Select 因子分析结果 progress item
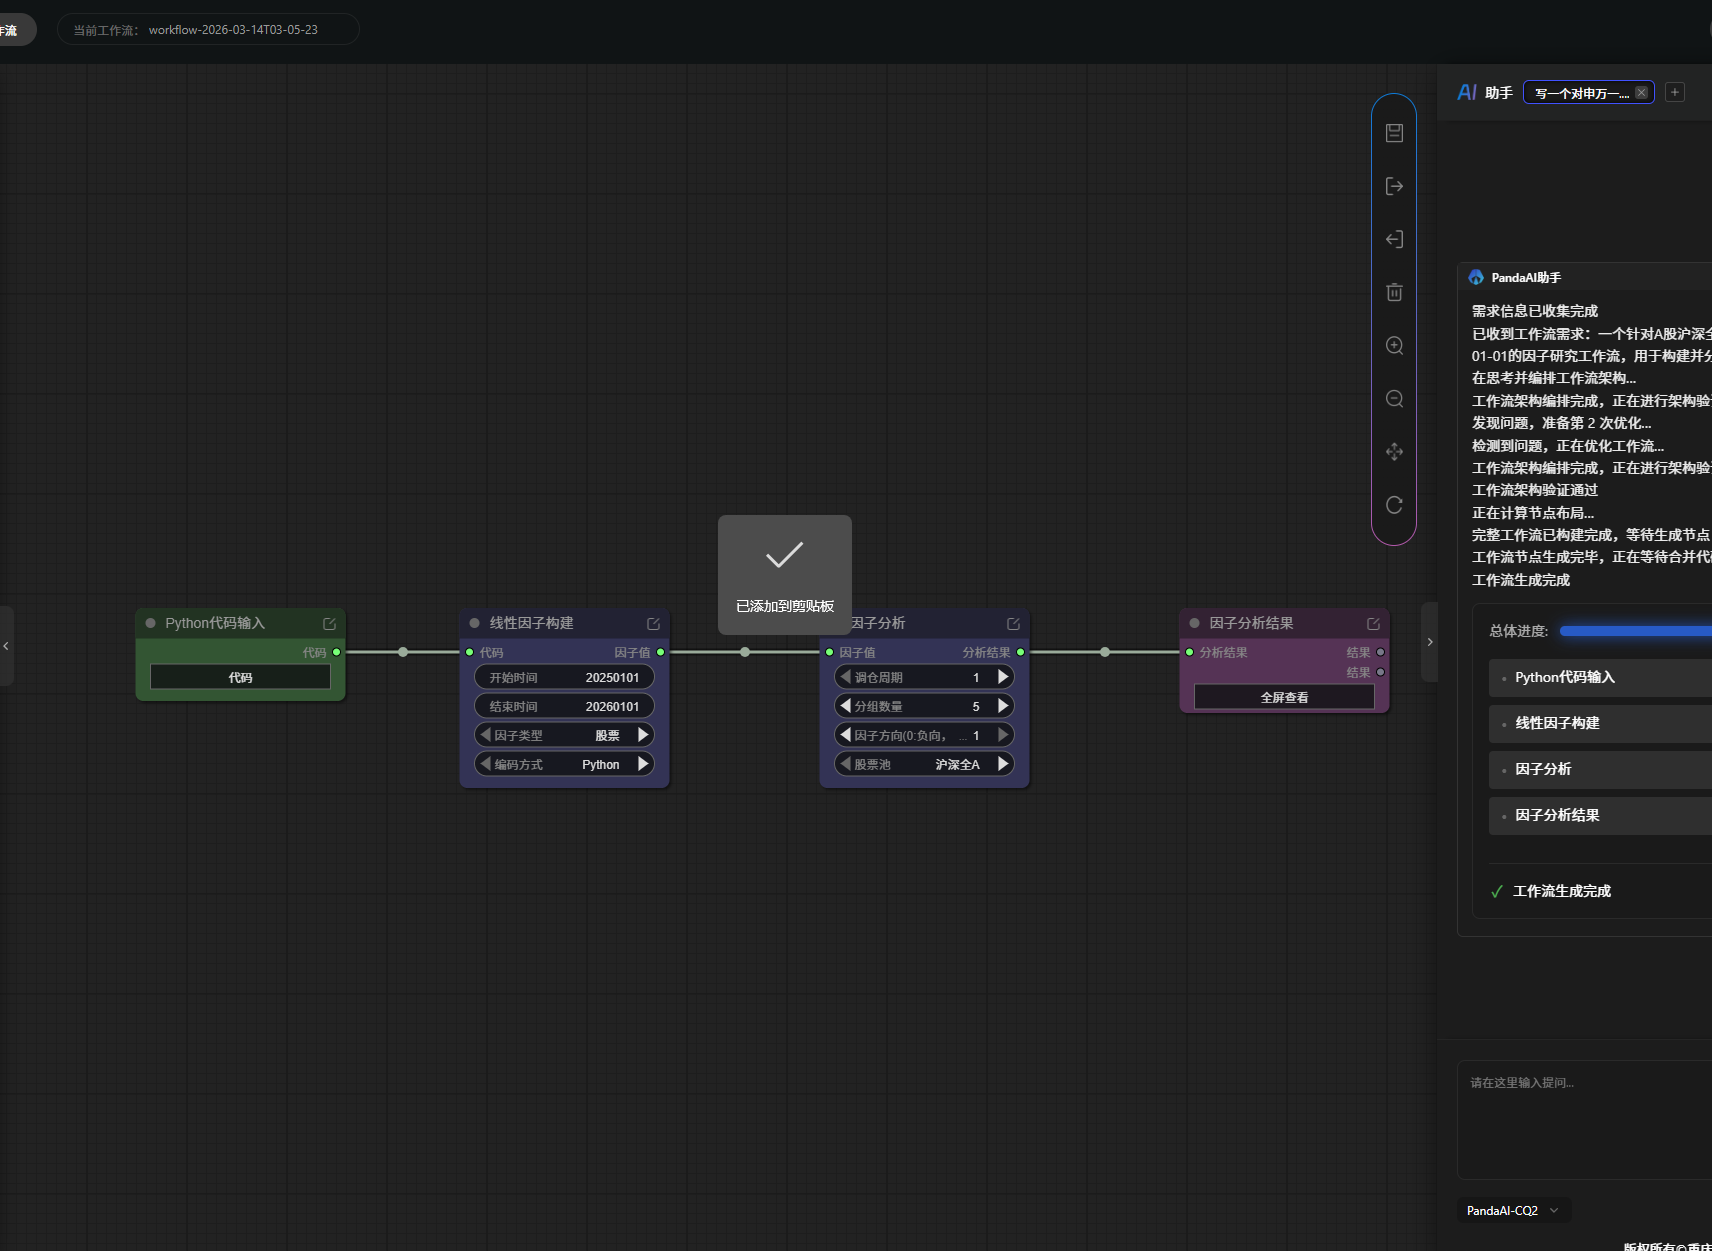Screen dimensions: 1712x1251 point(1601,815)
